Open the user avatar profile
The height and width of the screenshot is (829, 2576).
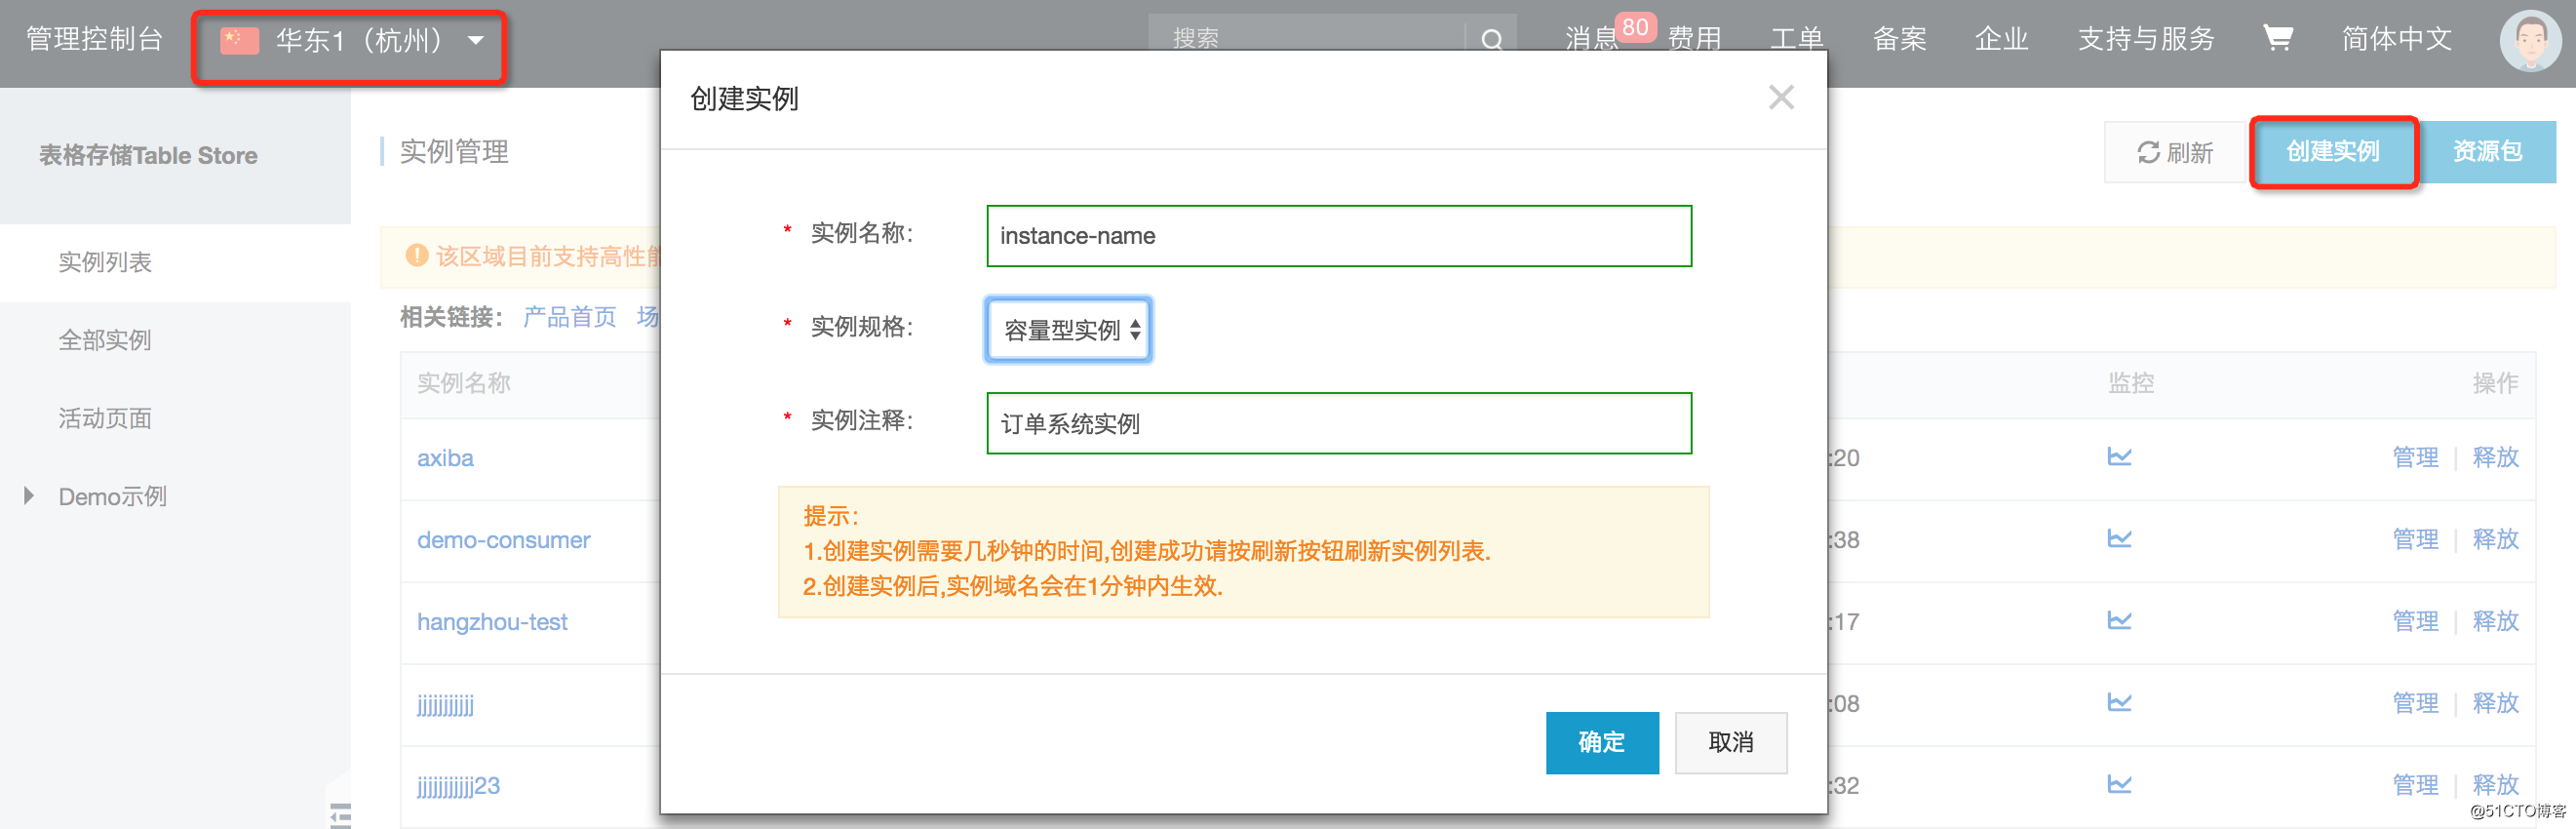tap(2530, 40)
